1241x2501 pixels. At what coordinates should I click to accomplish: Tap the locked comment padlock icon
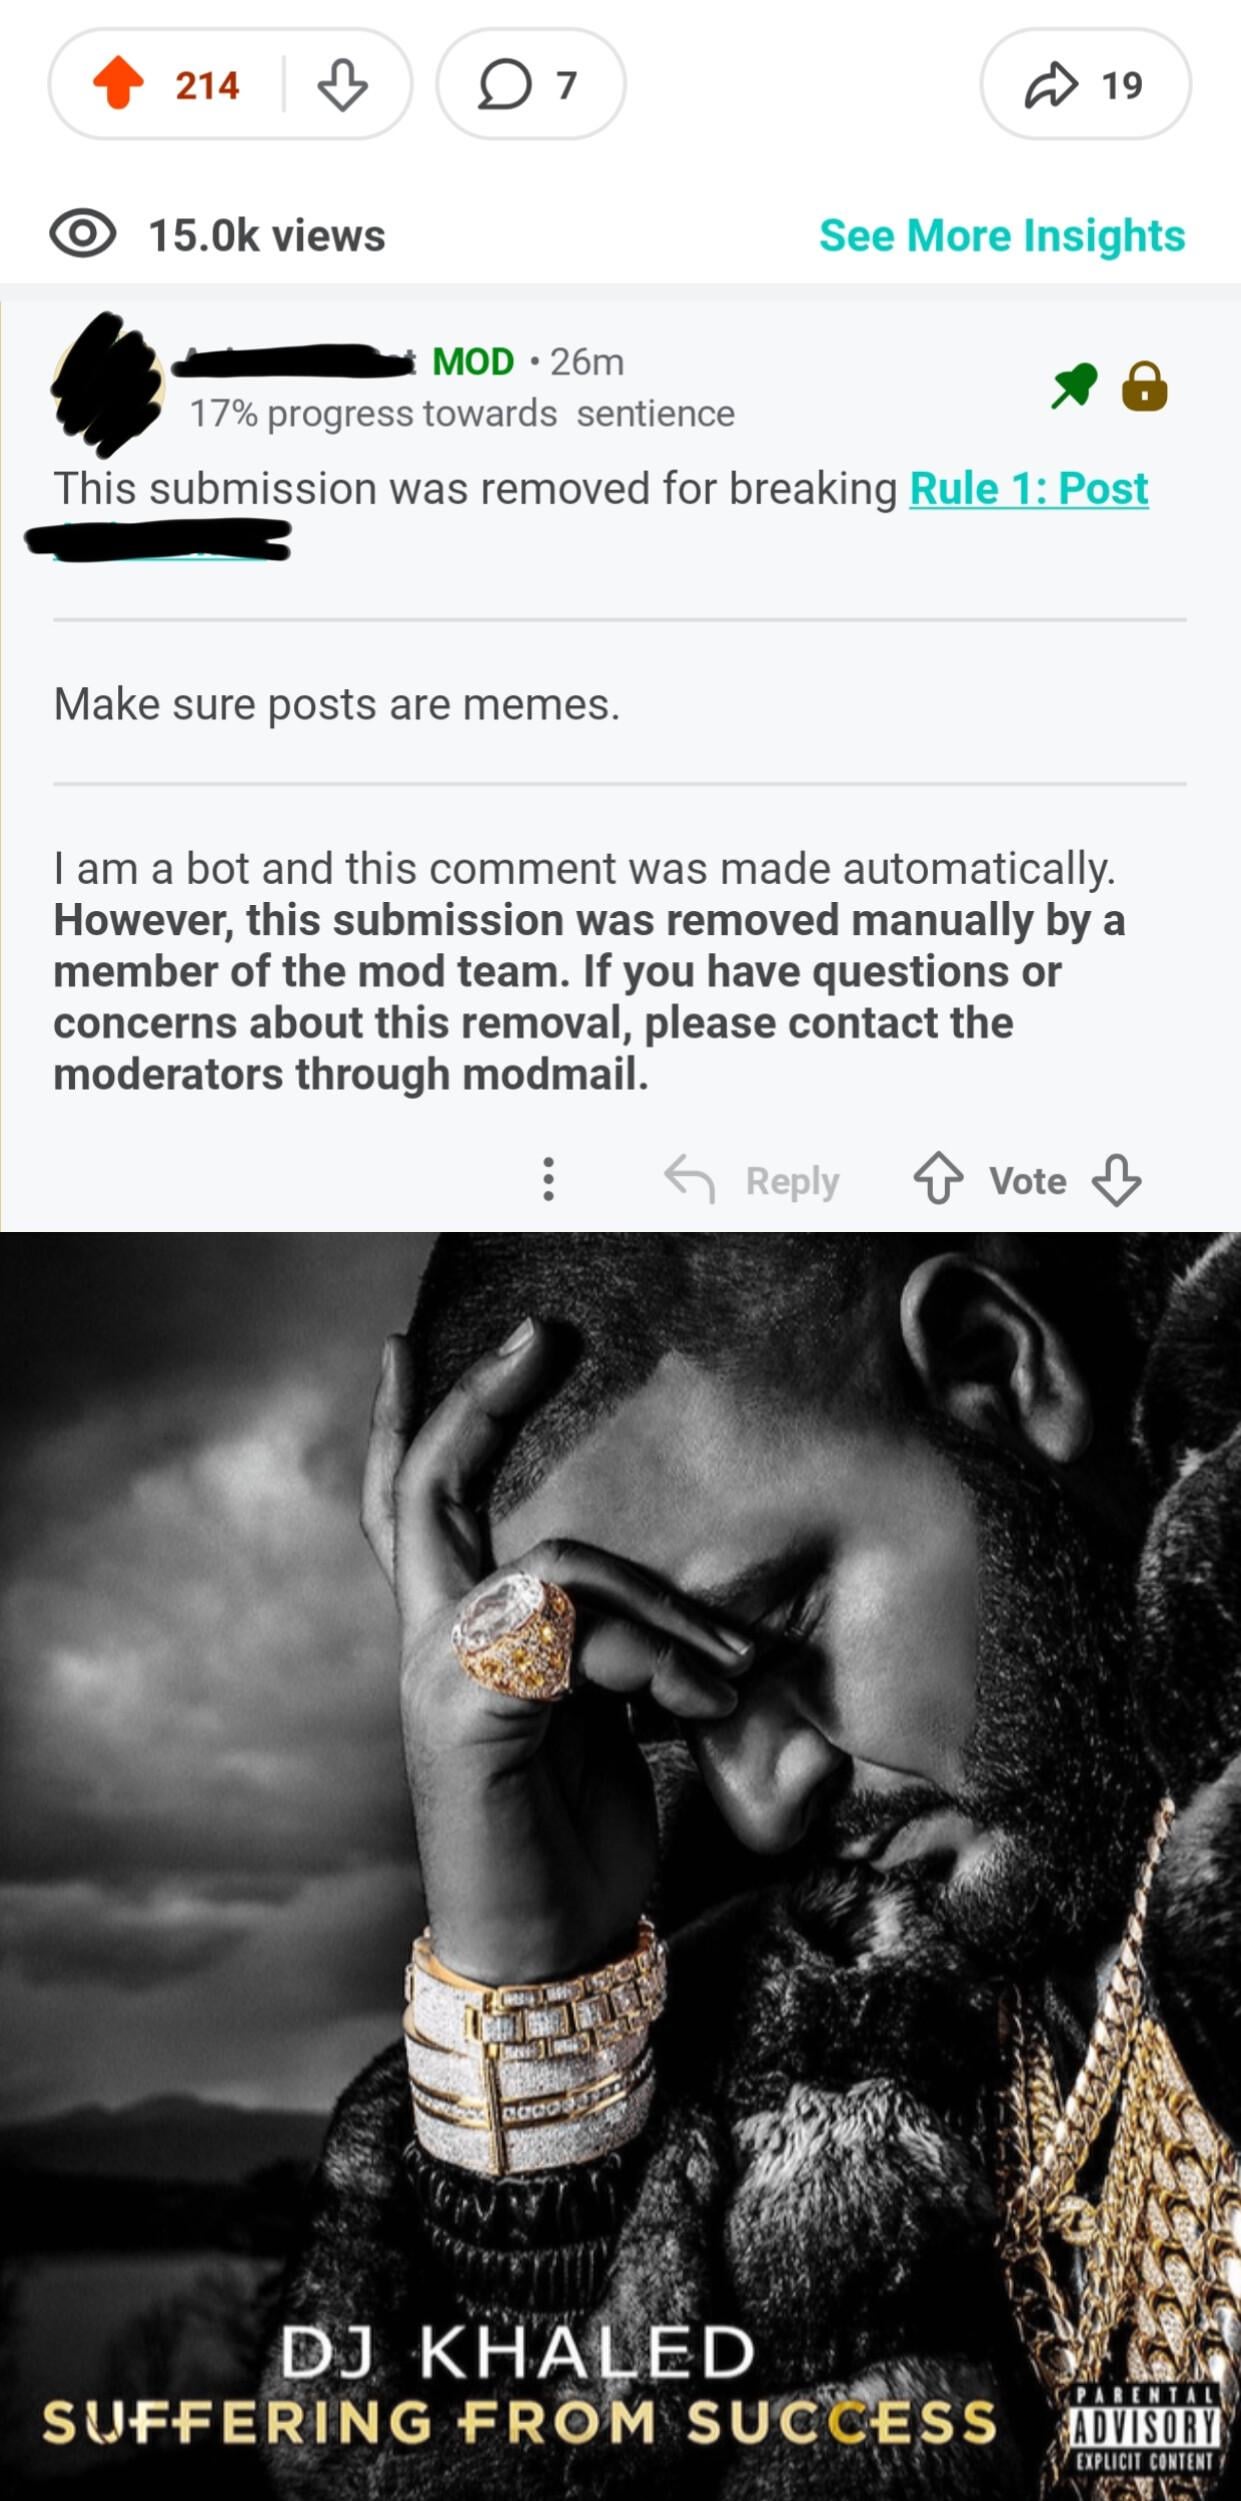1144,386
